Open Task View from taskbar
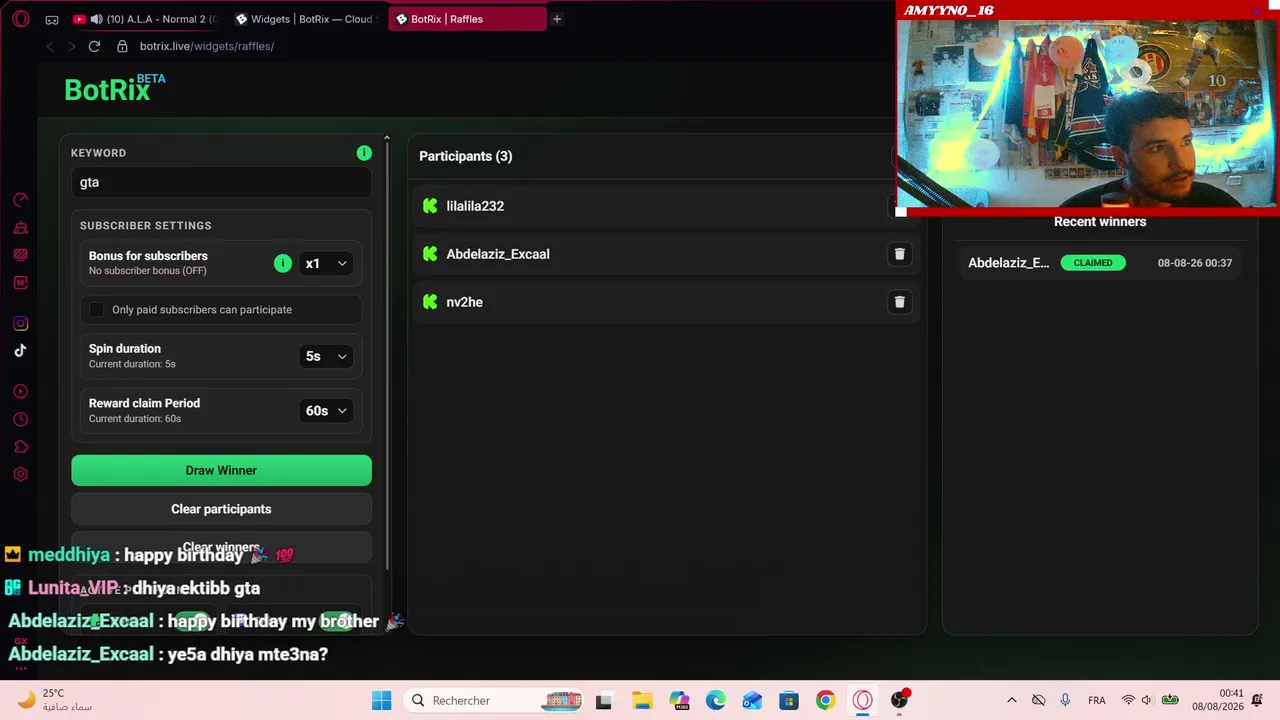This screenshot has width=1280, height=720. click(x=604, y=700)
